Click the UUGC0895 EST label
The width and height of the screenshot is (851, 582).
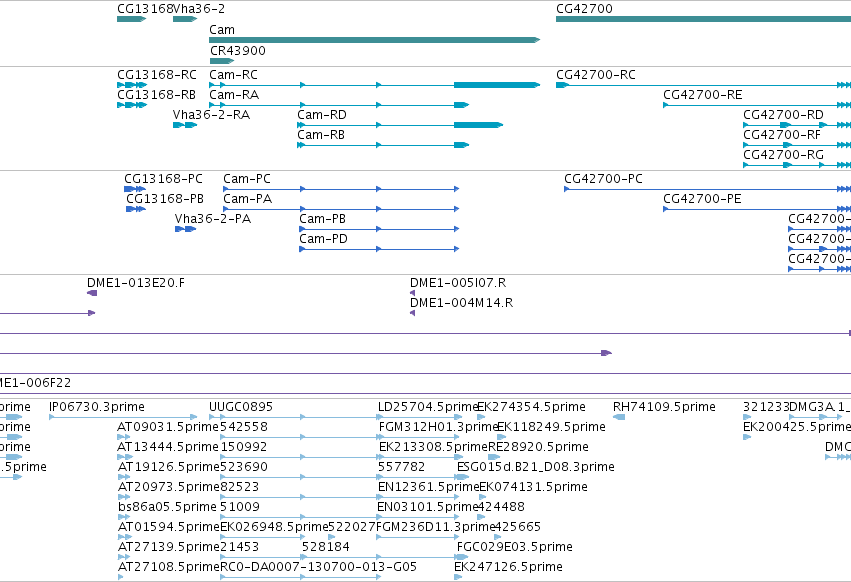241,407
